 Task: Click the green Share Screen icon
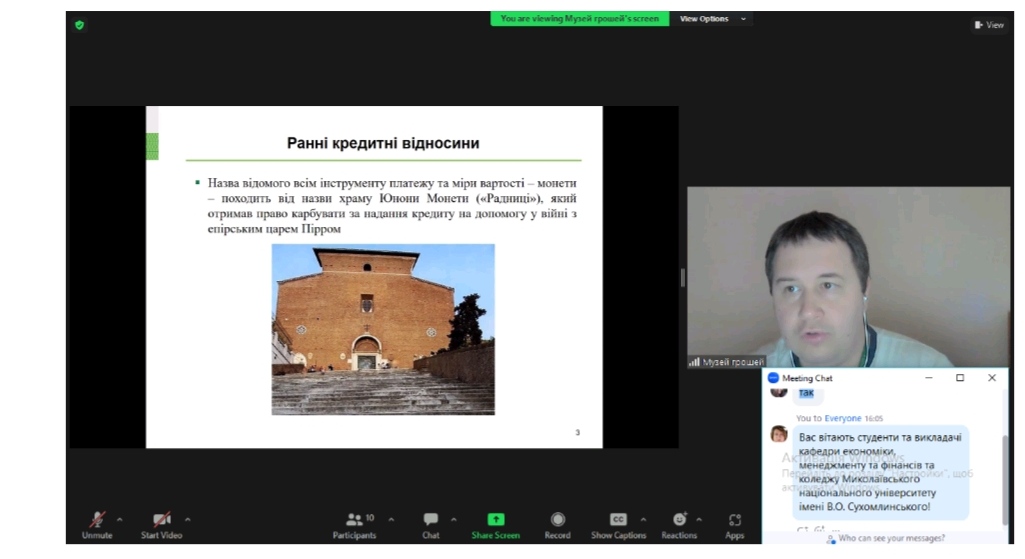495,519
